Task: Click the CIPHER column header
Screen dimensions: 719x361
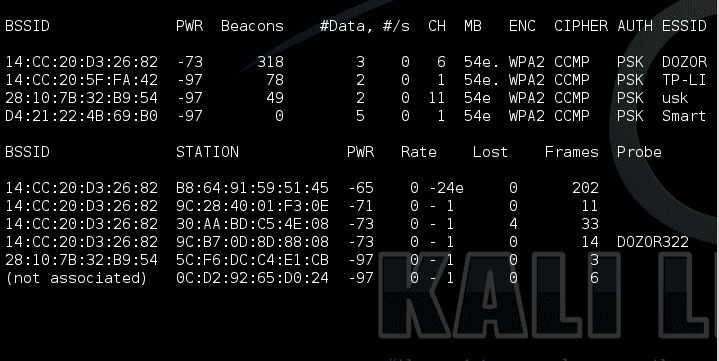Action: [x=581, y=26]
